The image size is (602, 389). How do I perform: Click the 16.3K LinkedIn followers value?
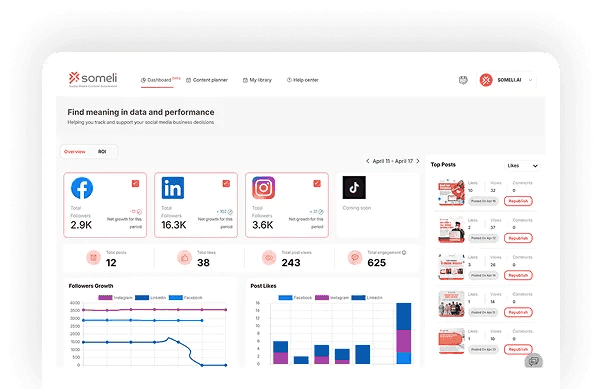[174, 225]
